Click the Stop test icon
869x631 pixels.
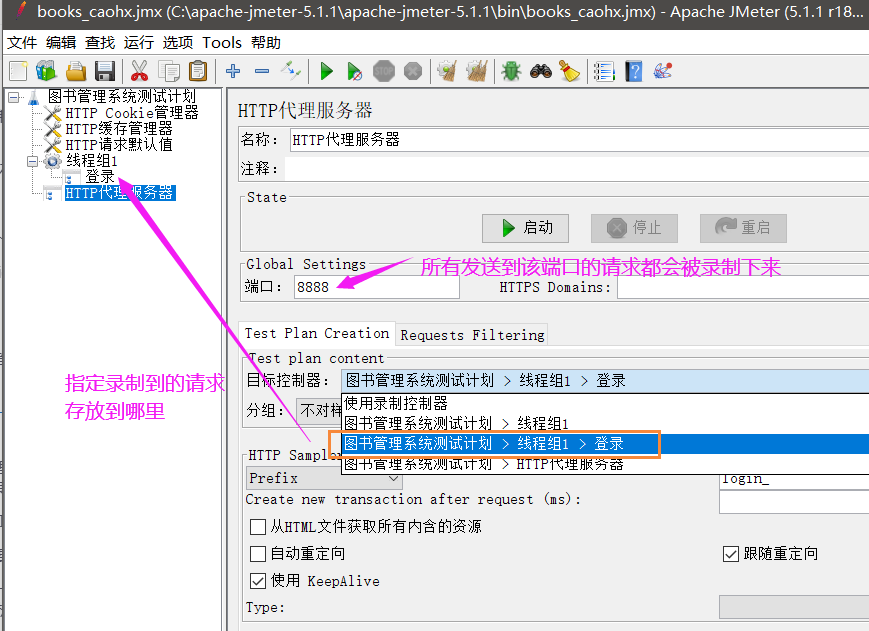(384, 71)
